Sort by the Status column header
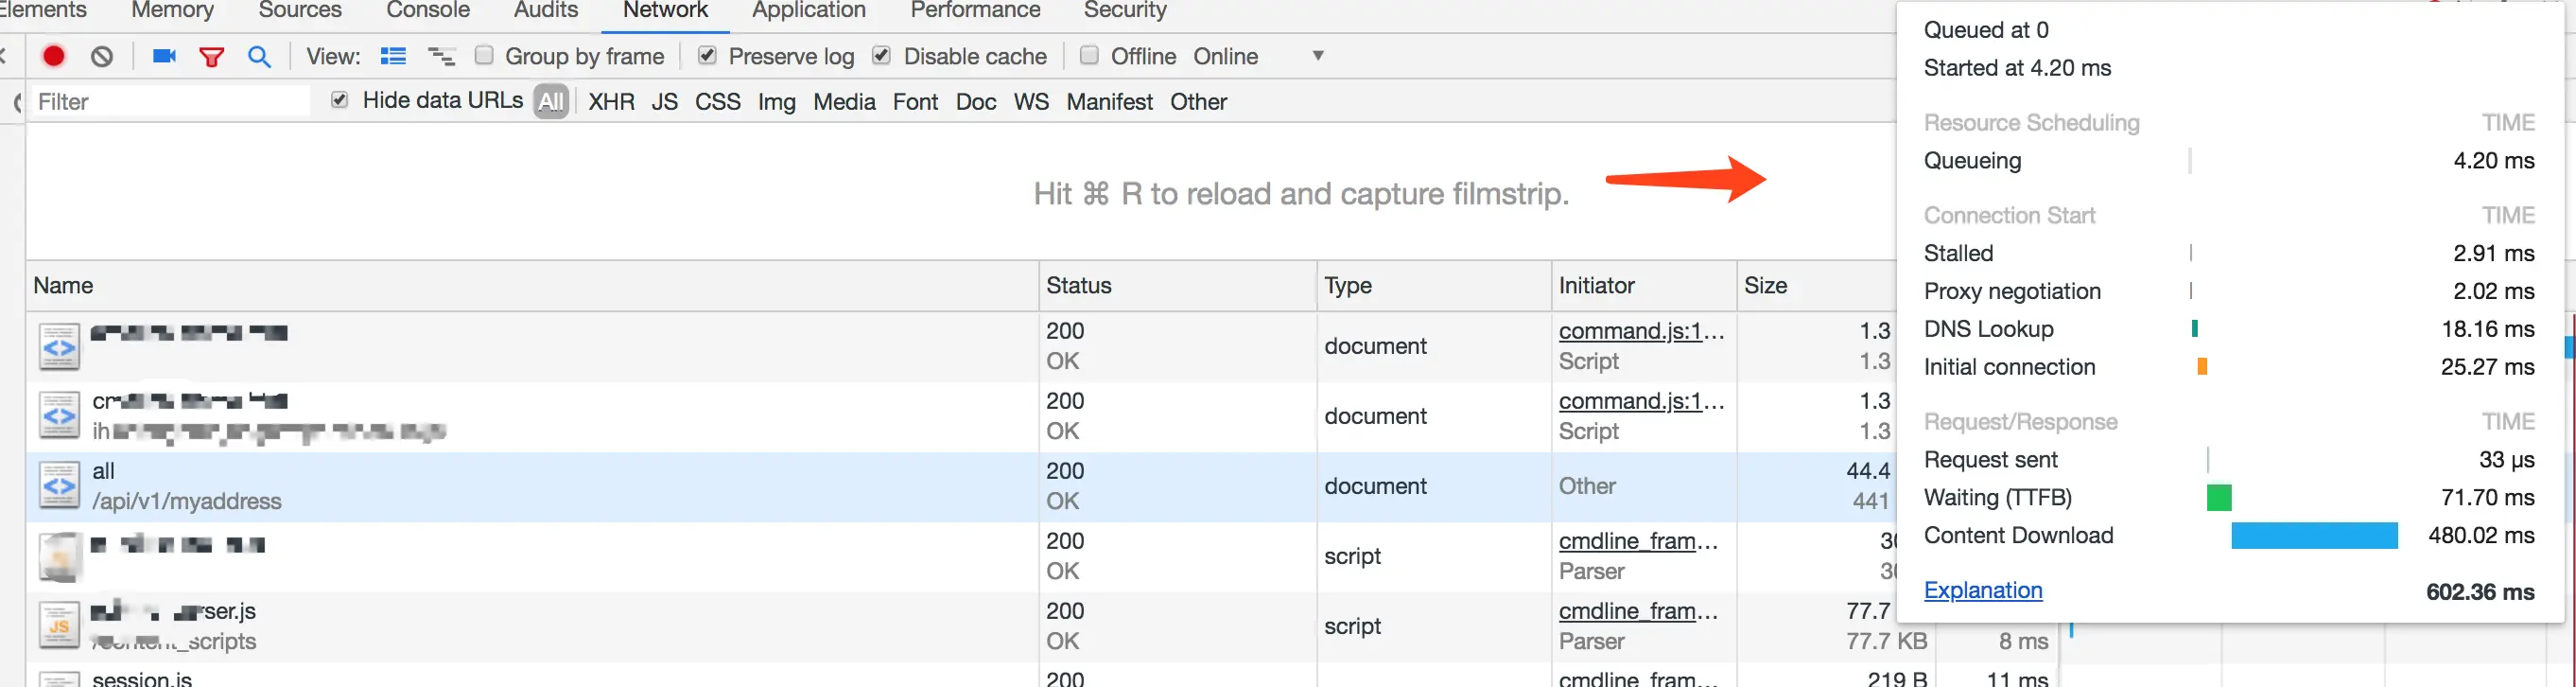The width and height of the screenshot is (2576, 687). click(x=1178, y=286)
